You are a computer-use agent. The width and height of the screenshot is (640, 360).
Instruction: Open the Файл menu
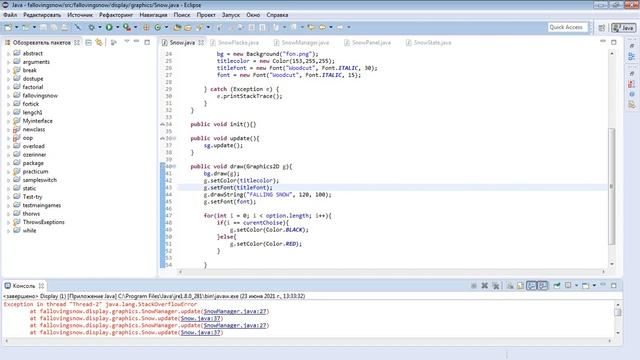pos(10,15)
